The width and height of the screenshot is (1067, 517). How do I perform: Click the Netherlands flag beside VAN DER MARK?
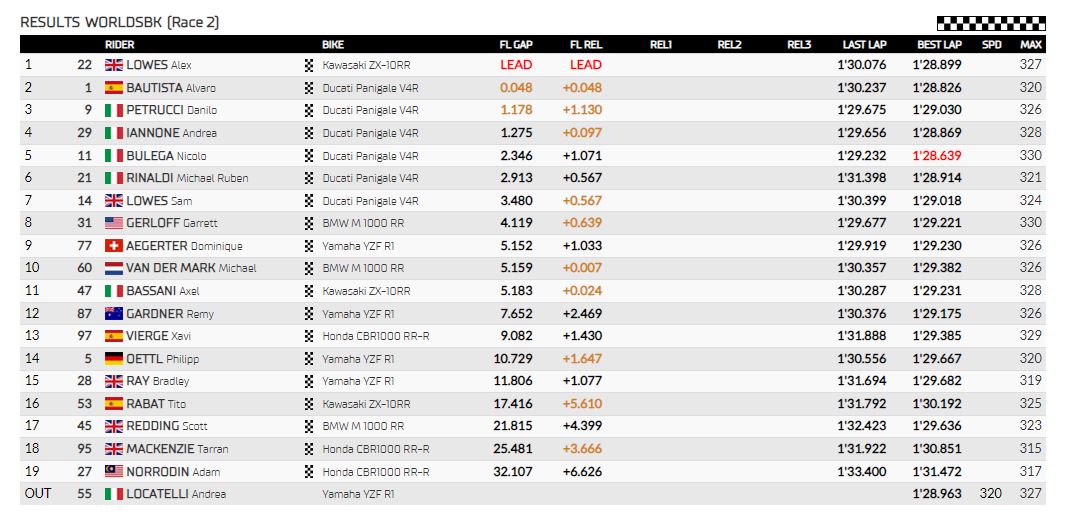tap(114, 268)
